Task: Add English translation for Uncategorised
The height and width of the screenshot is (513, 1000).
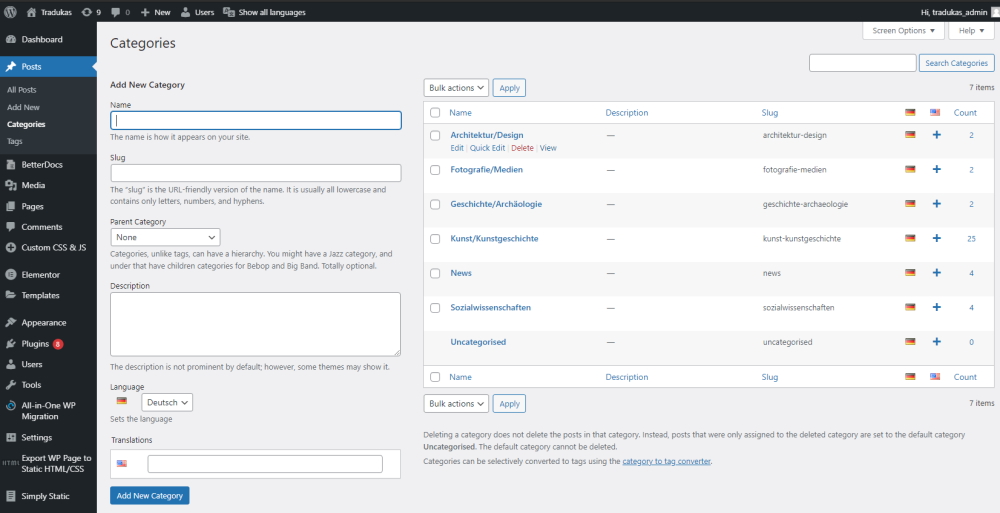Action: [936, 341]
